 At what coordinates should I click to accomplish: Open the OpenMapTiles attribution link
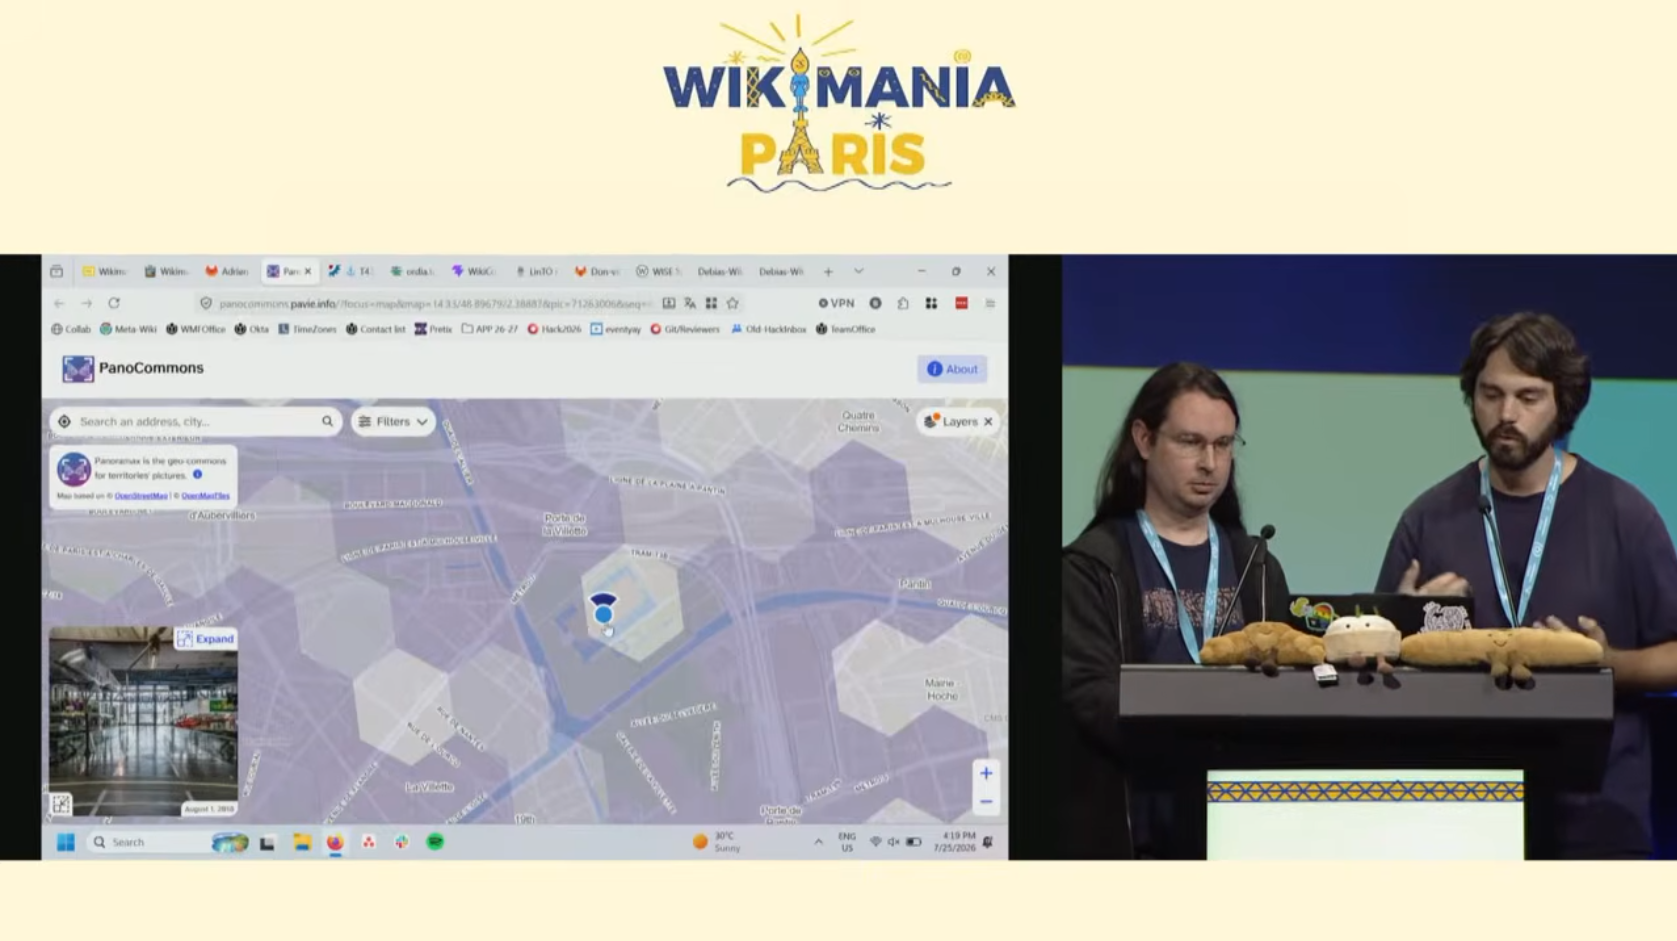click(206, 496)
